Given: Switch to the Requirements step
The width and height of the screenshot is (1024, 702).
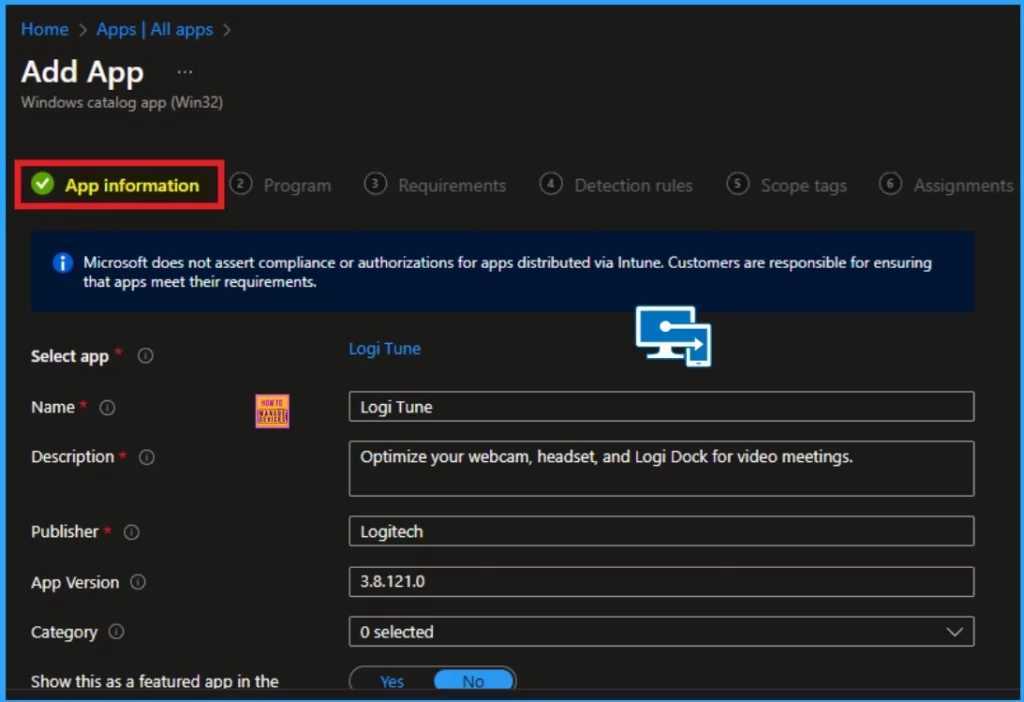Looking at the screenshot, I should coord(435,185).
